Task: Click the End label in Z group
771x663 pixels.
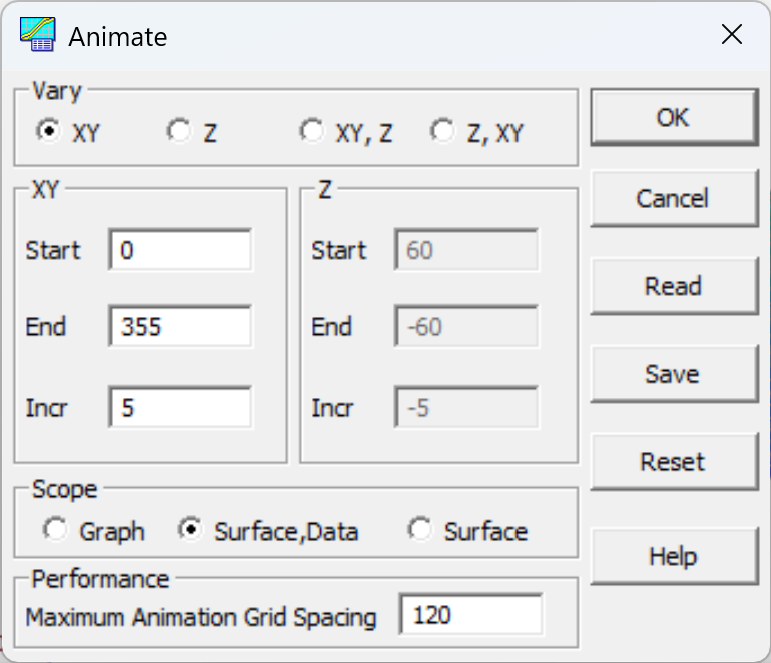Action: 331,327
